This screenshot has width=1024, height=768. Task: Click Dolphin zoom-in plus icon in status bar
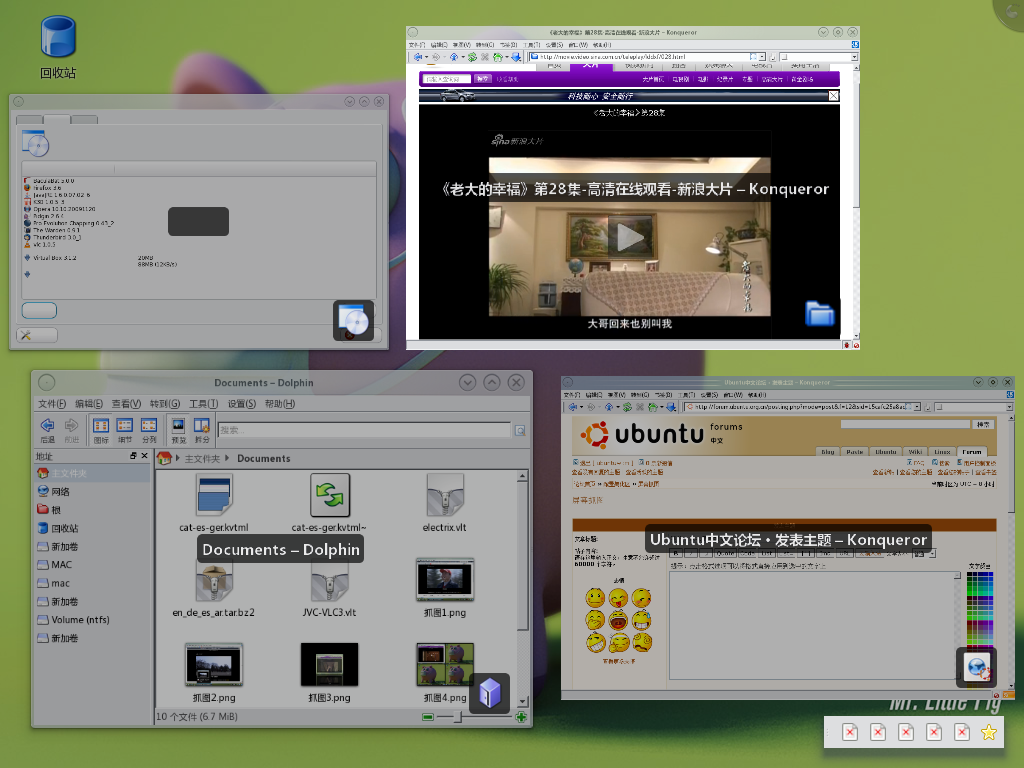coord(521,717)
